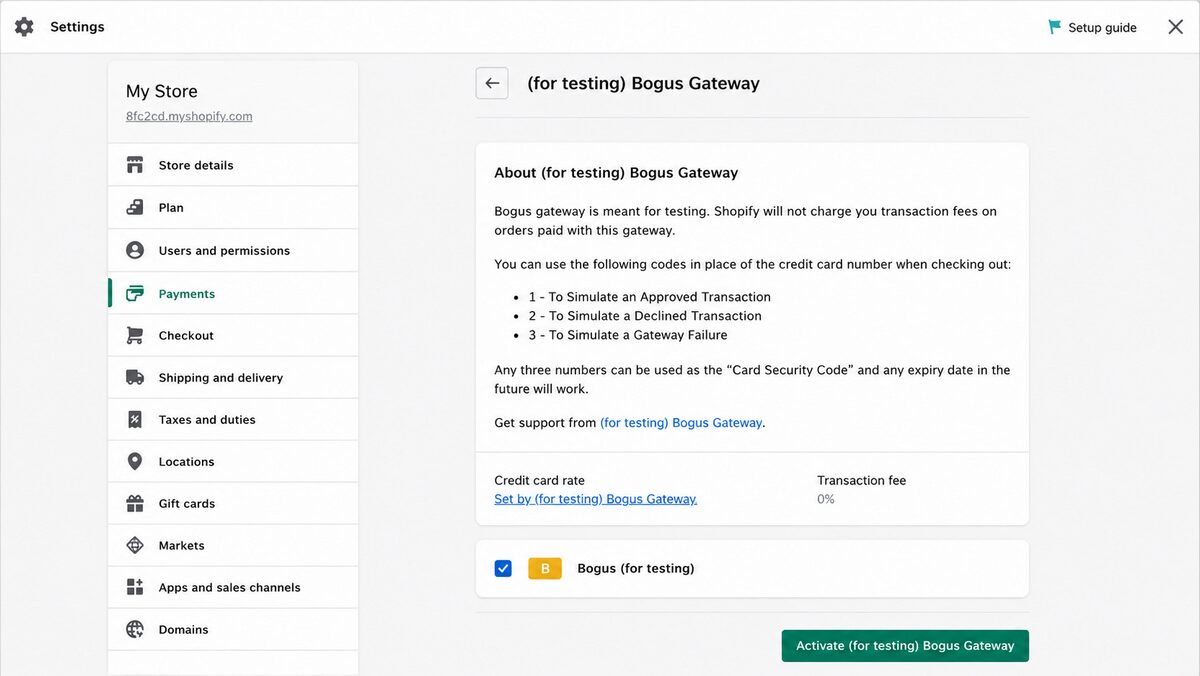Screen dimensions: 1200x676
Task: Activate (for testing) Bogus Gateway button
Action: coord(905,646)
